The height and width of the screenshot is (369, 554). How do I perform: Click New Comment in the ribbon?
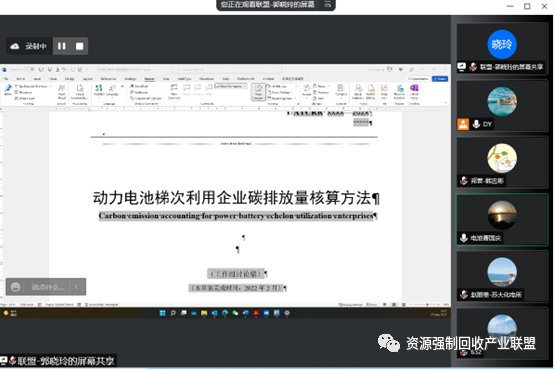tap(174, 91)
